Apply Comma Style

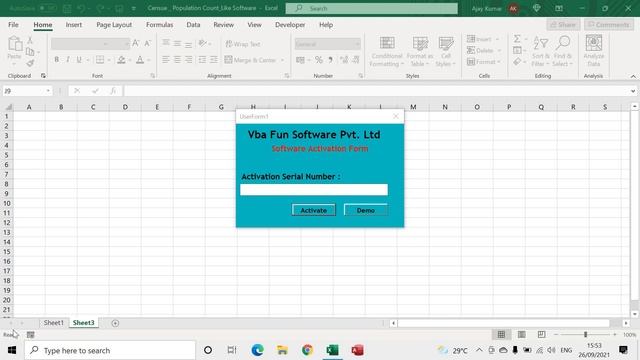(330, 60)
